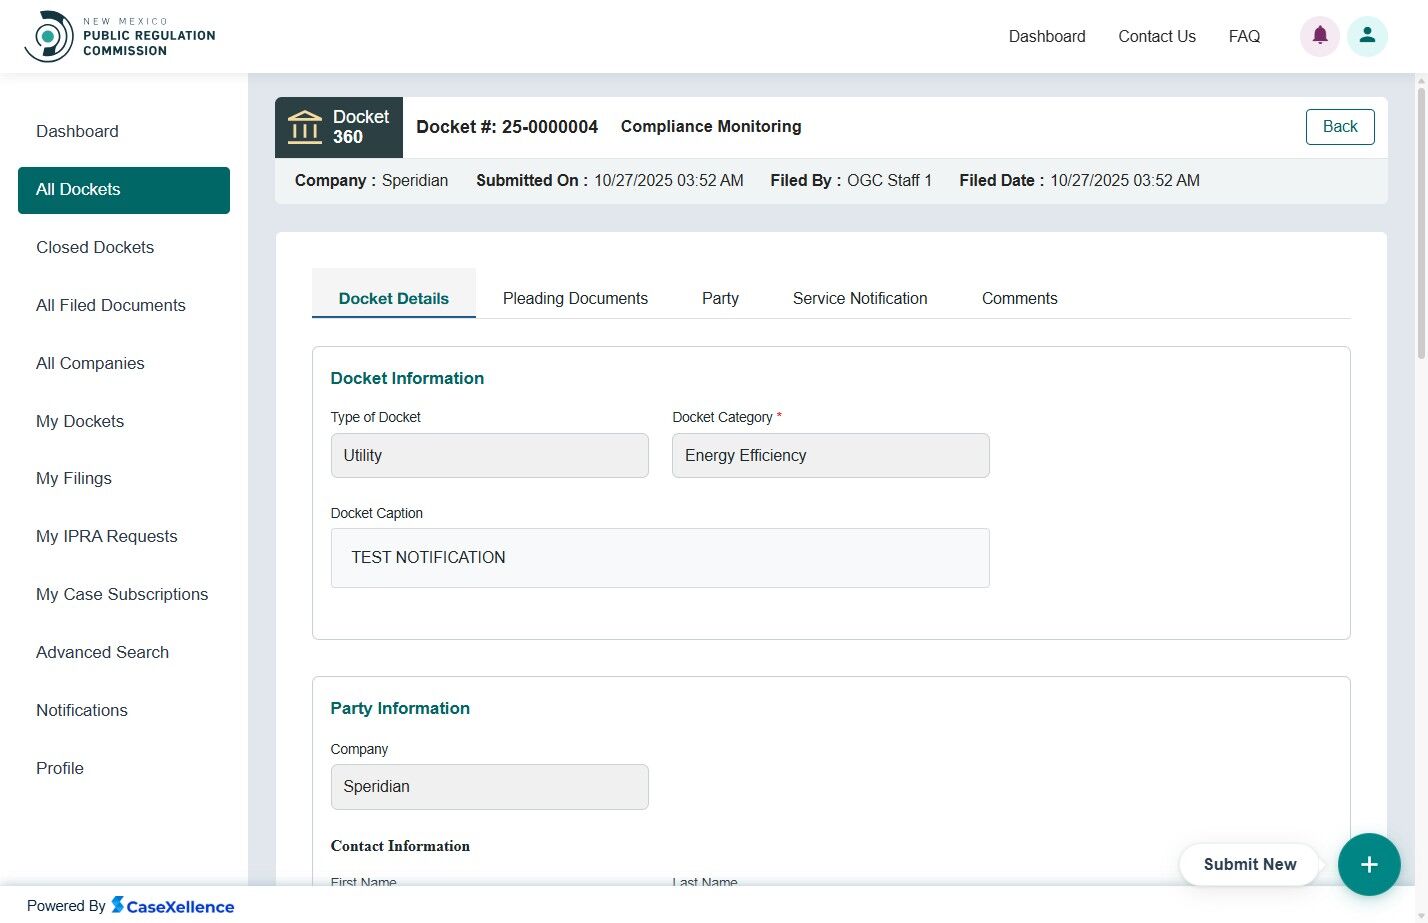Switch to the Pleading Documents tab

(x=575, y=298)
